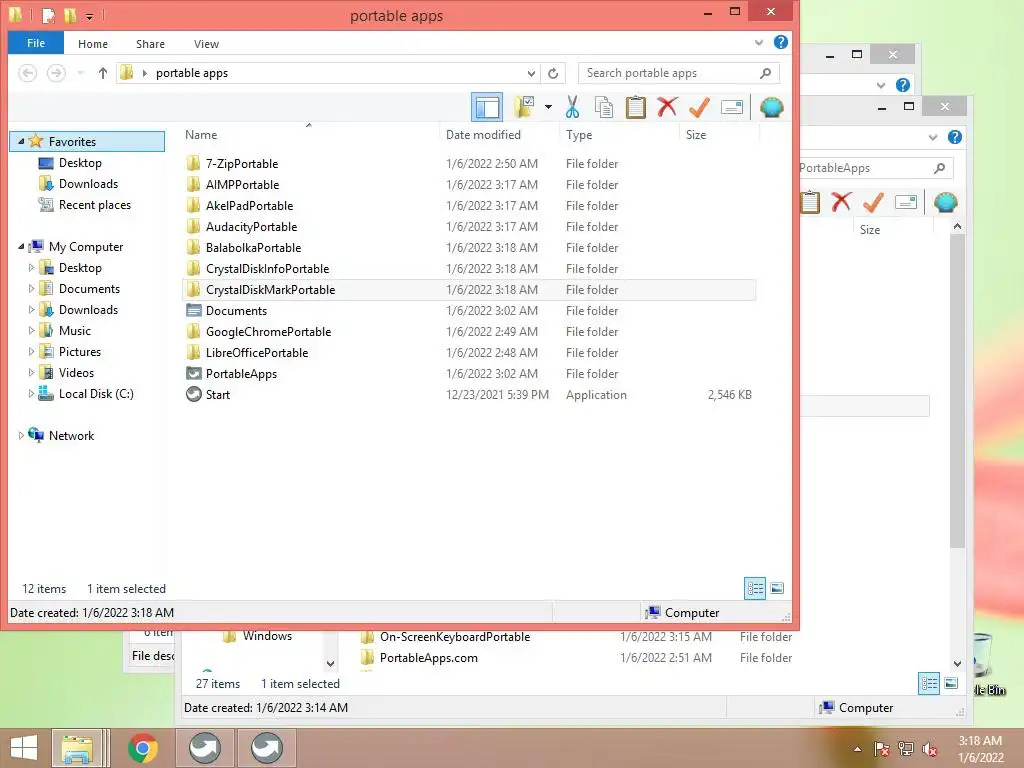
Task: Open File Explorer from the taskbar
Action: pos(77,748)
